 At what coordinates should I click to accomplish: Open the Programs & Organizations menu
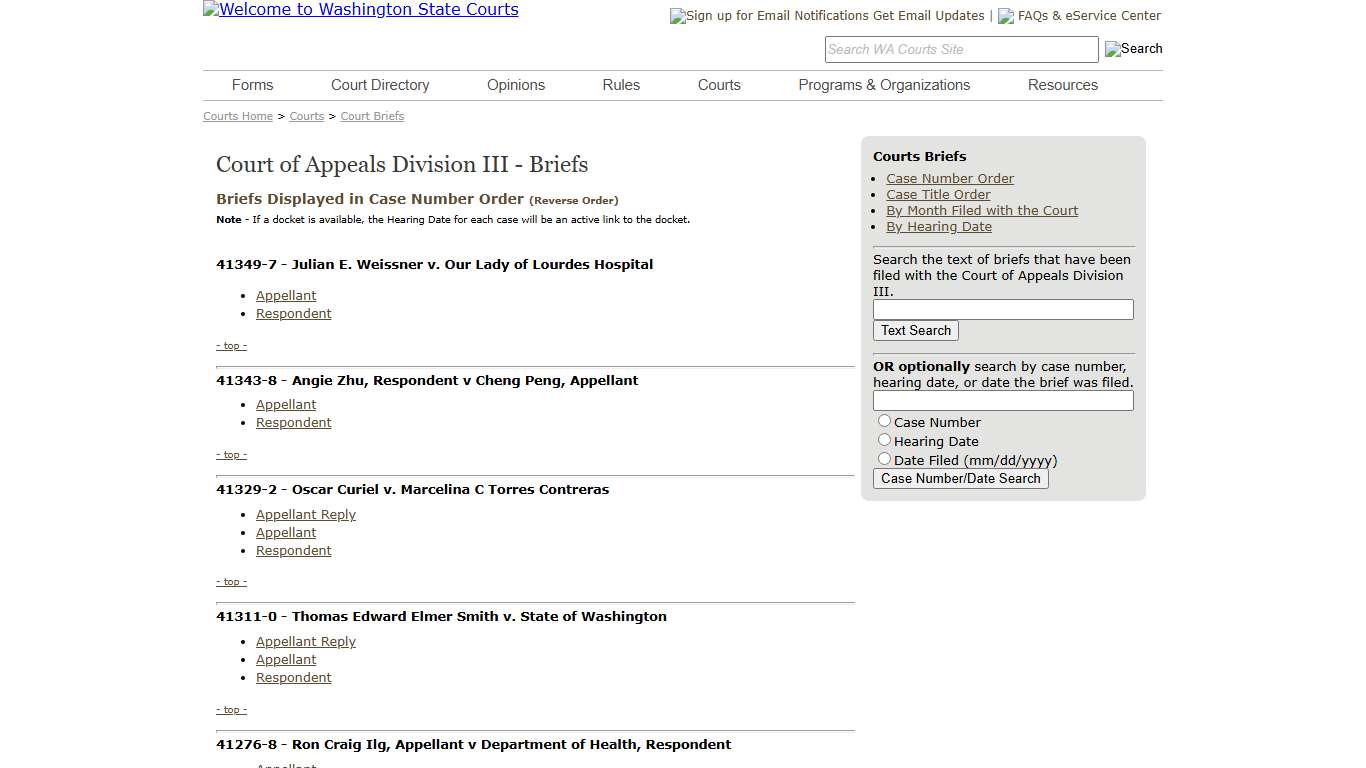884,85
